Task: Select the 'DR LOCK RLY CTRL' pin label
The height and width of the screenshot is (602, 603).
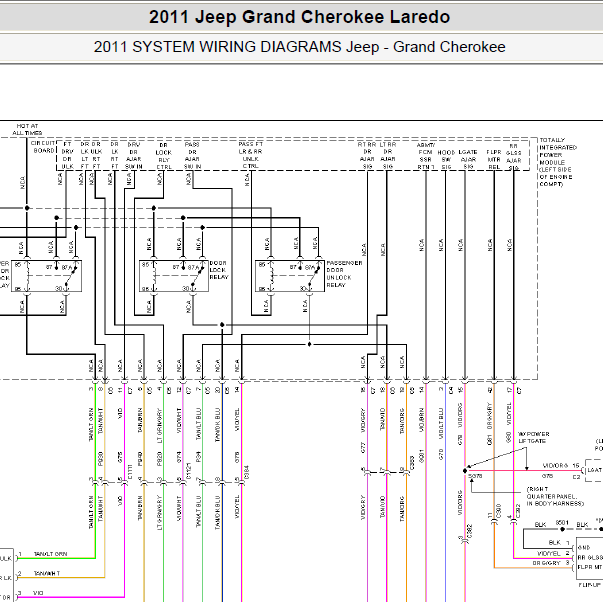Action: pyautogui.click(x=163, y=156)
